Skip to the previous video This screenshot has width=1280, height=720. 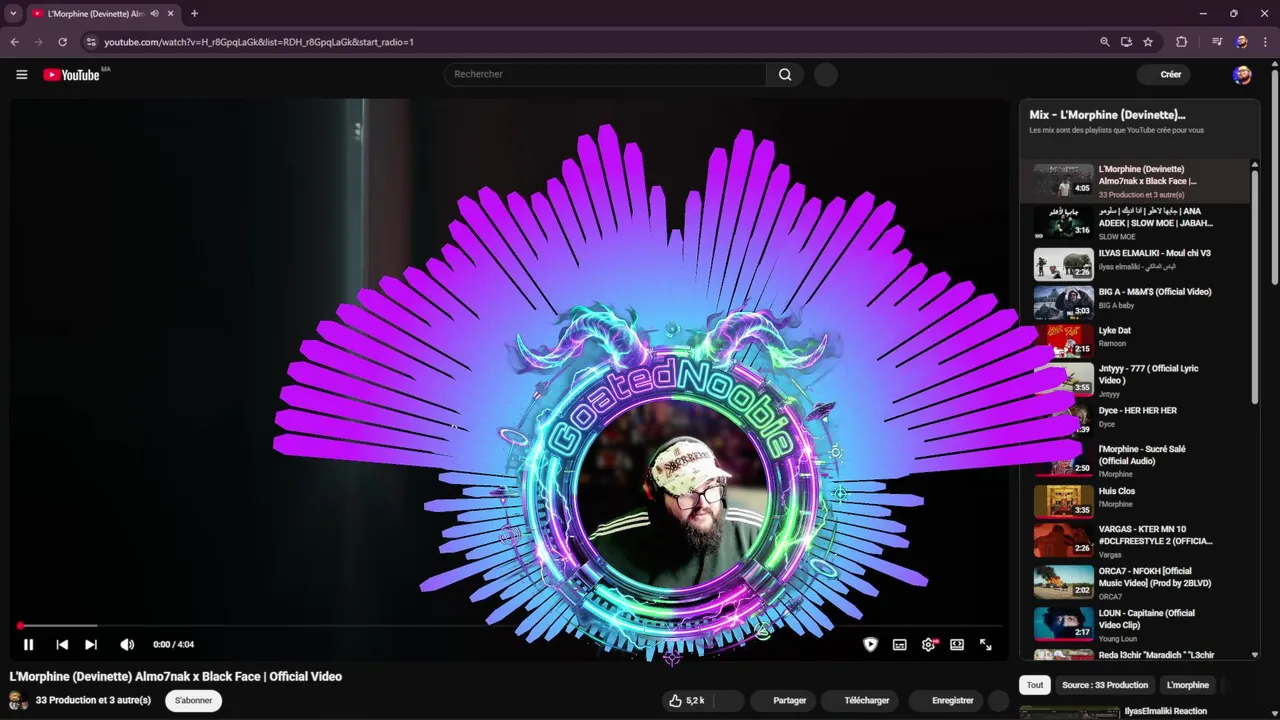[x=62, y=645]
